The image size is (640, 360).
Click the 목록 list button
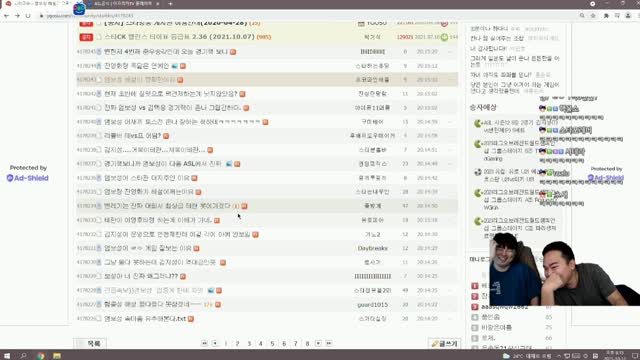point(90,344)
